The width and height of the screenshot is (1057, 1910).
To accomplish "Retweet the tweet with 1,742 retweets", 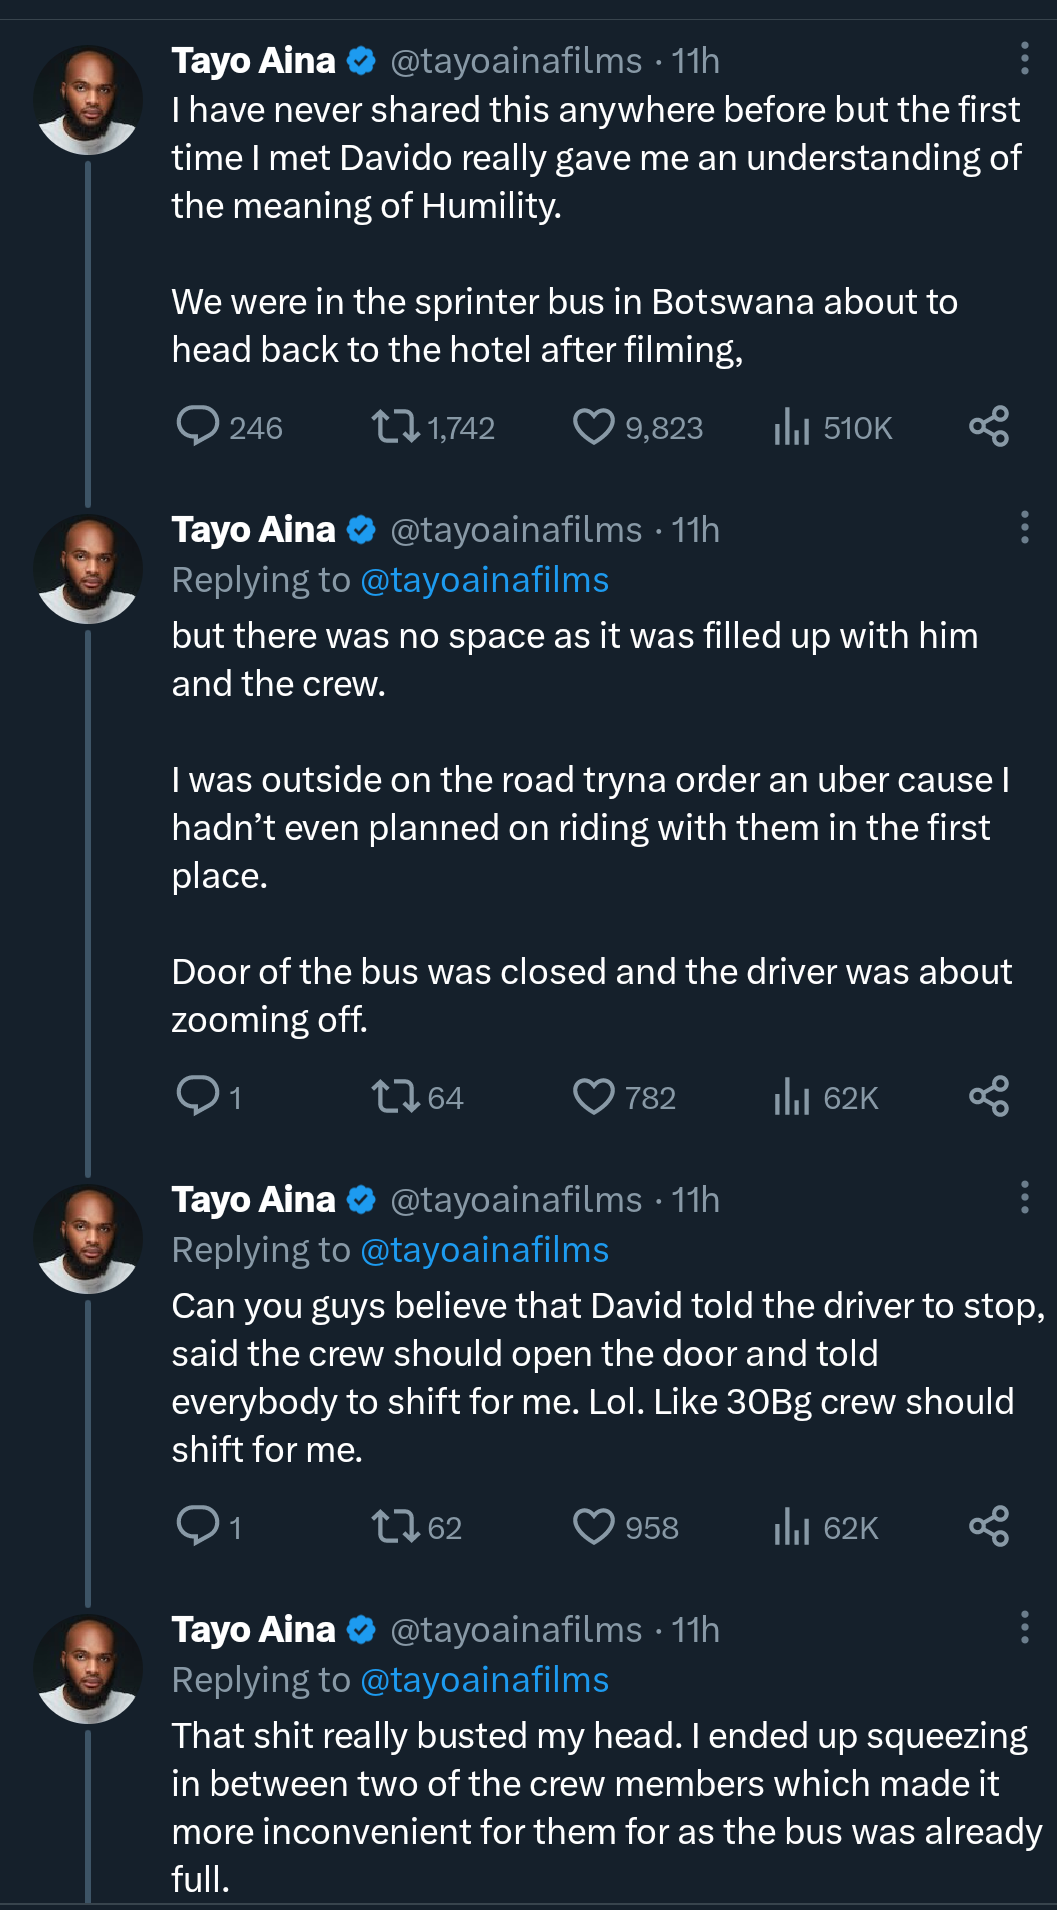I will [395, 427].
